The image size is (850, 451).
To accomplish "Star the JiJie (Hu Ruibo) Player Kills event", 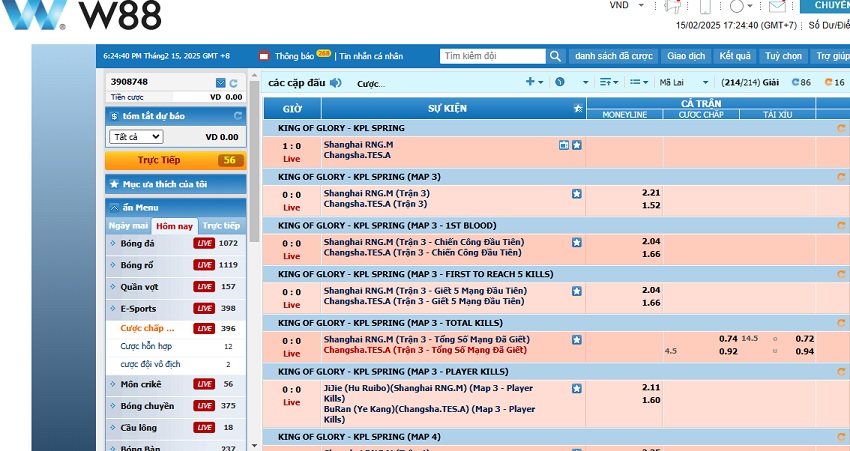I will point(577,389).
